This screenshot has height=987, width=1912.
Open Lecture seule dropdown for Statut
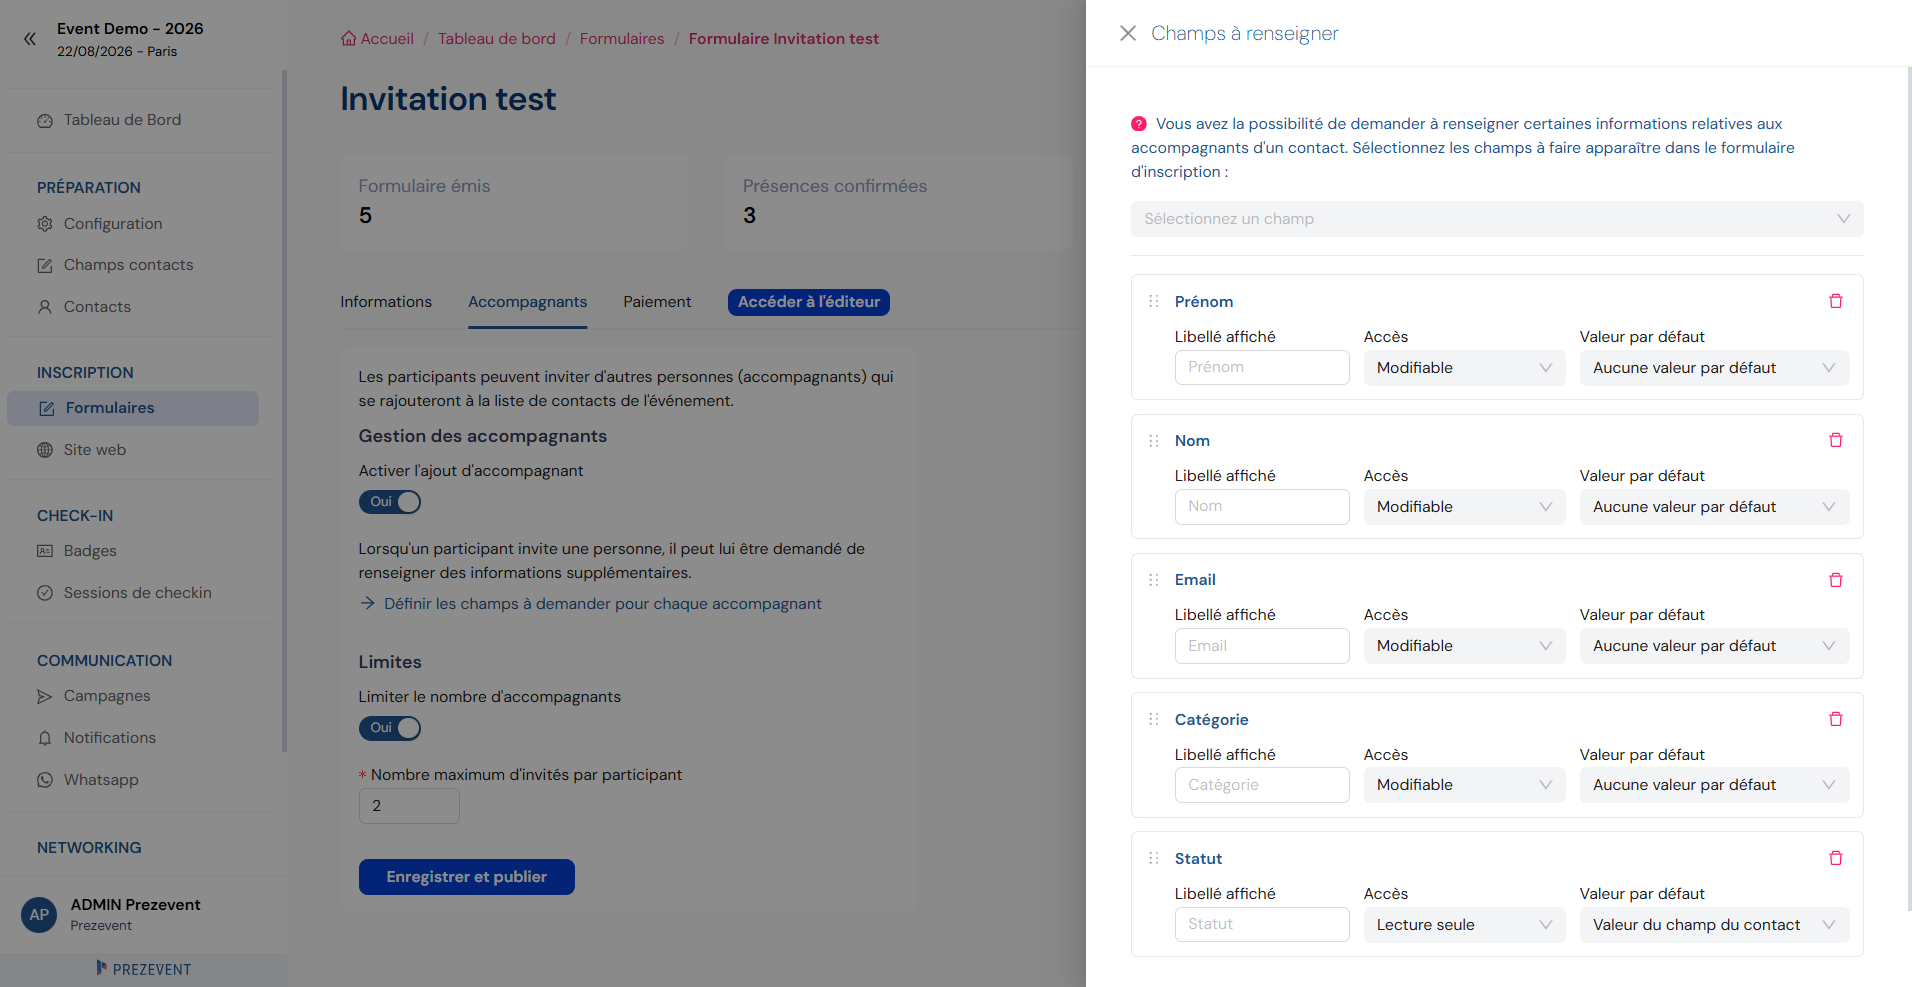(x=1464, y=925)
